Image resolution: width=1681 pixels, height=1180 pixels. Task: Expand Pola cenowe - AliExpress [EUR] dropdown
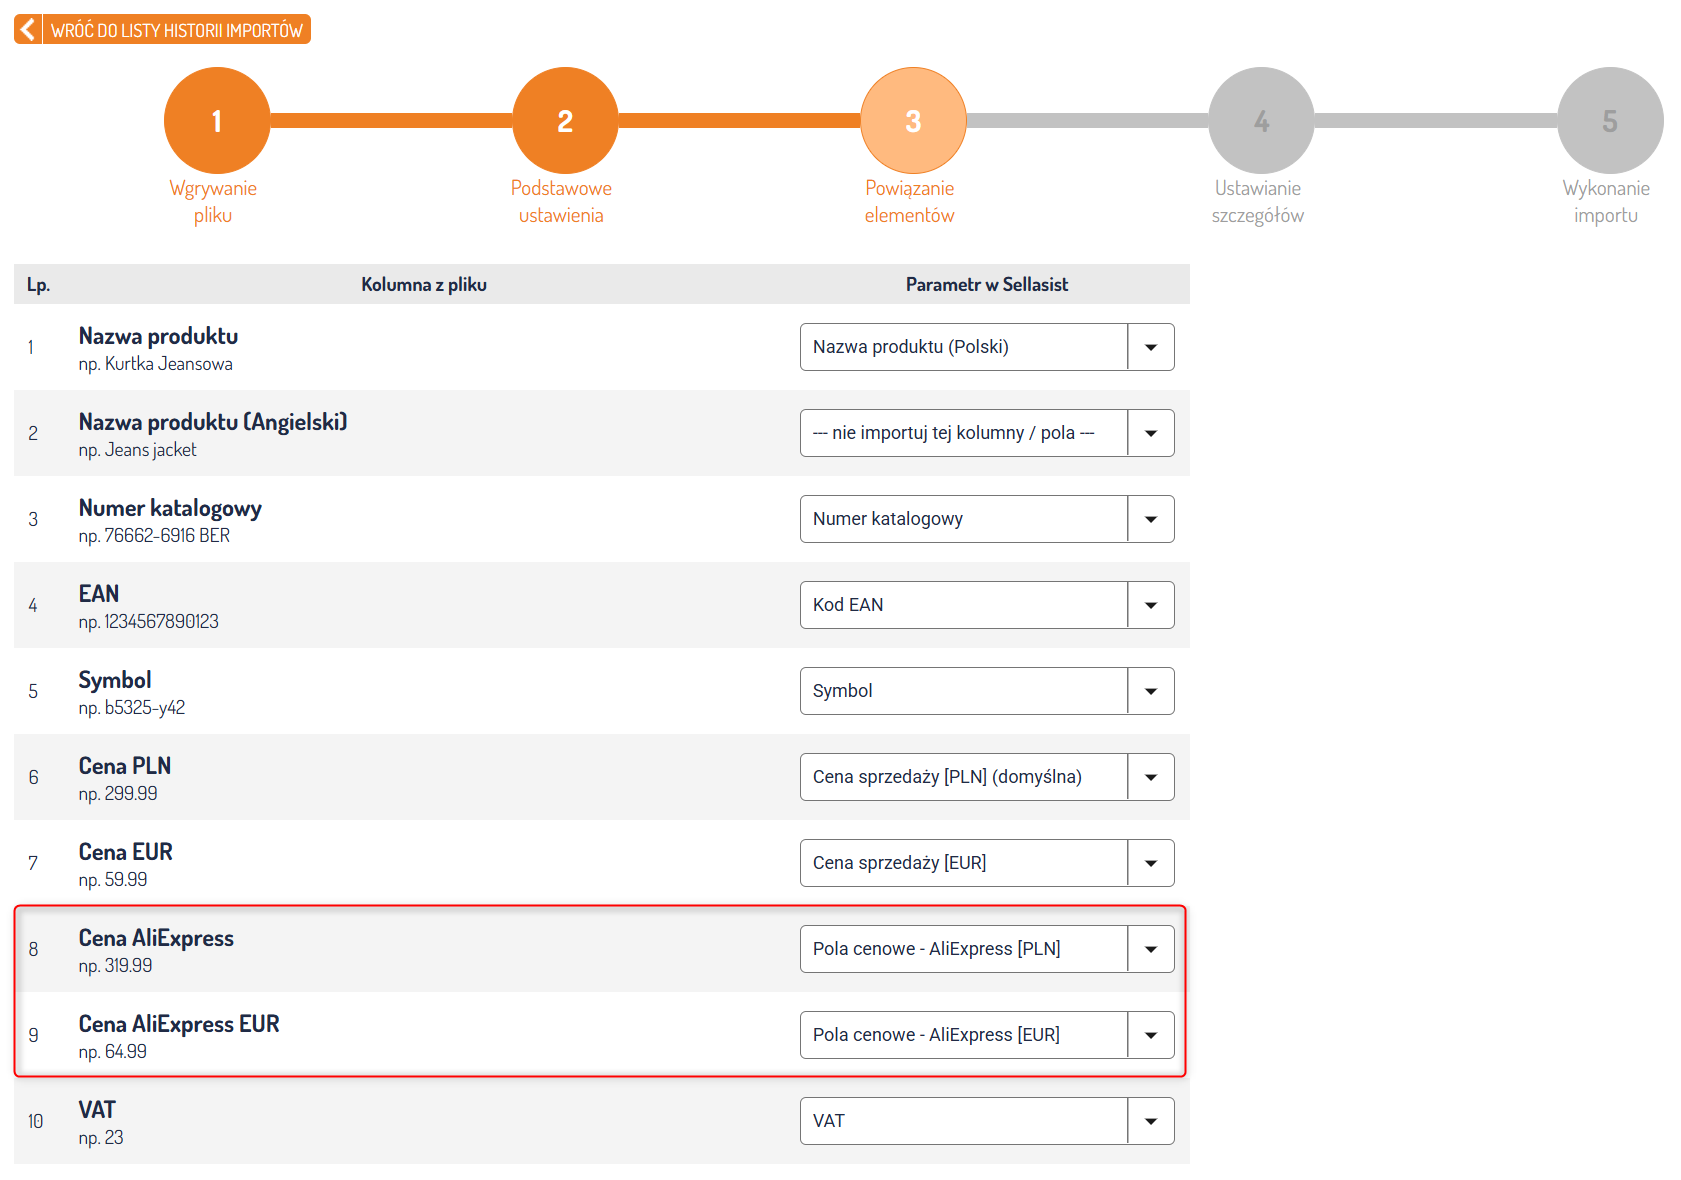click(963, 1035)
